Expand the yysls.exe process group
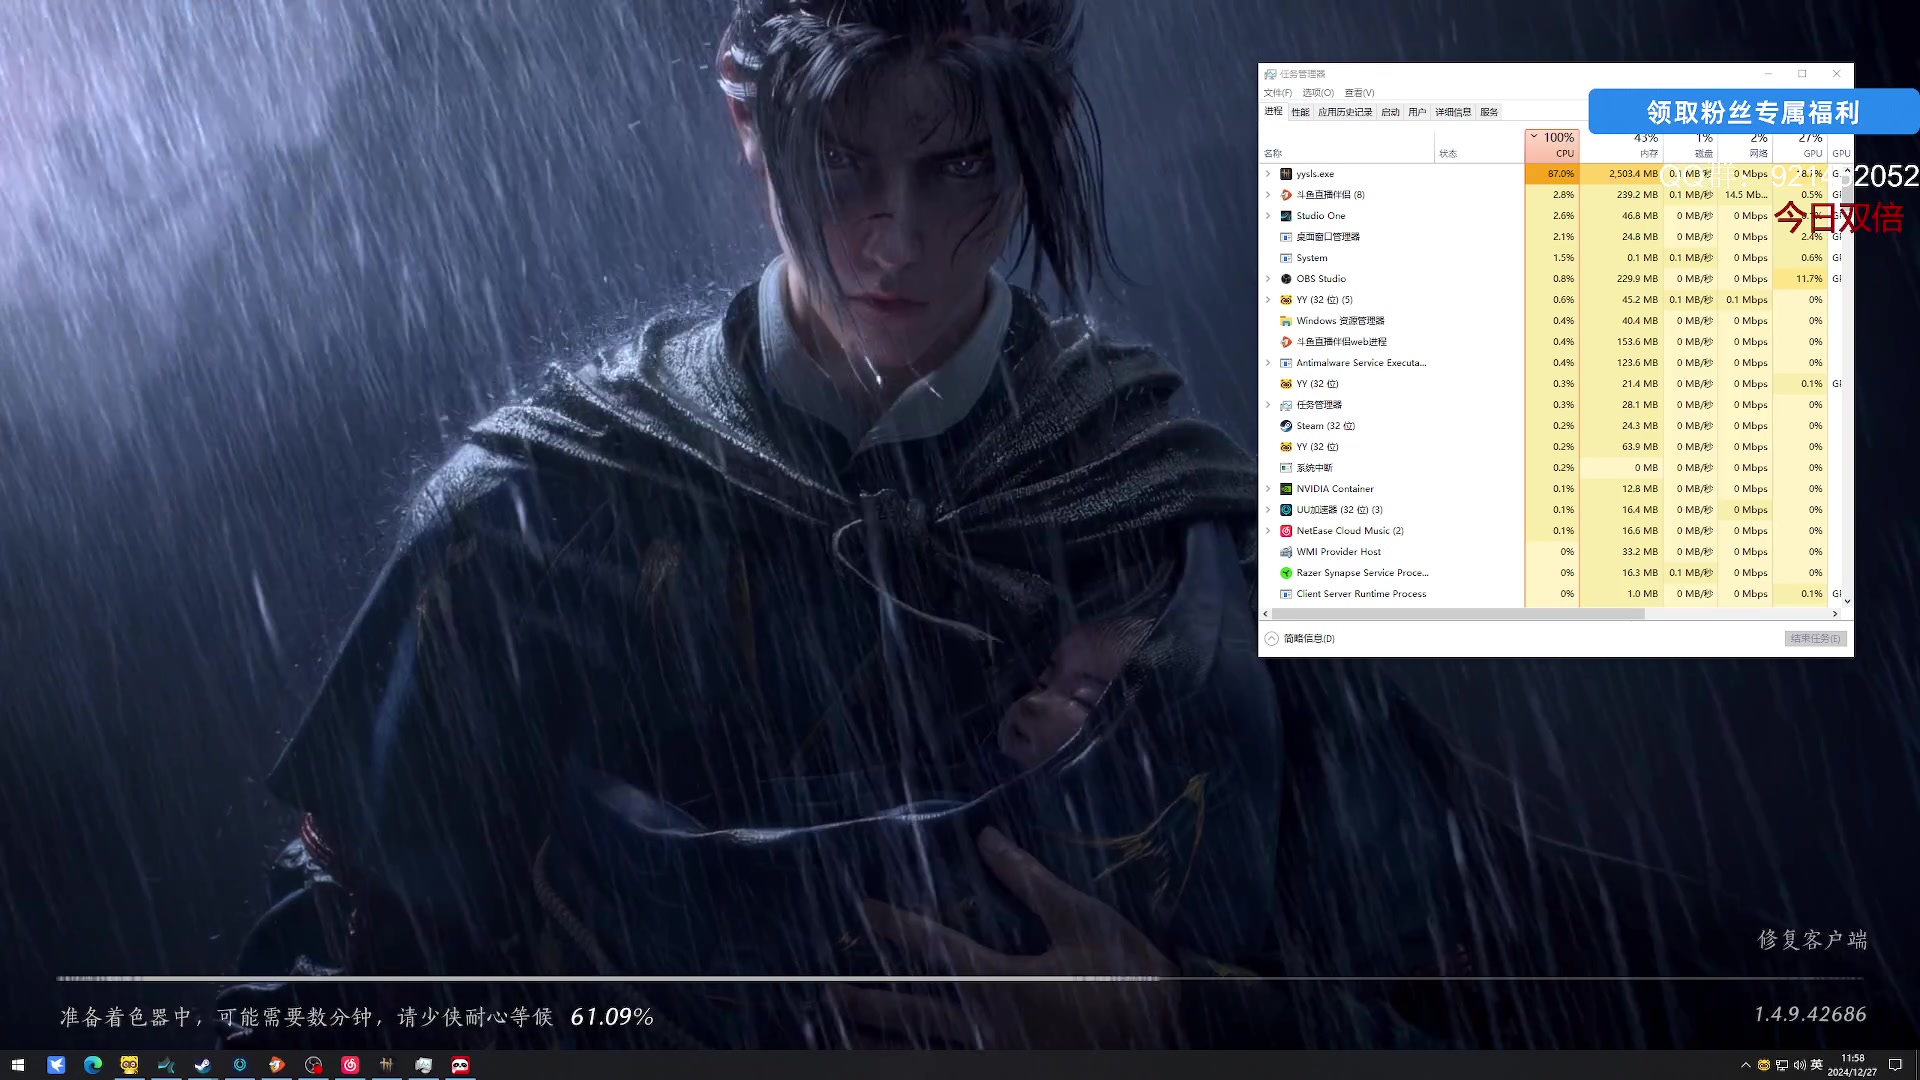1920x1080 pixels. pos(1268,174)
